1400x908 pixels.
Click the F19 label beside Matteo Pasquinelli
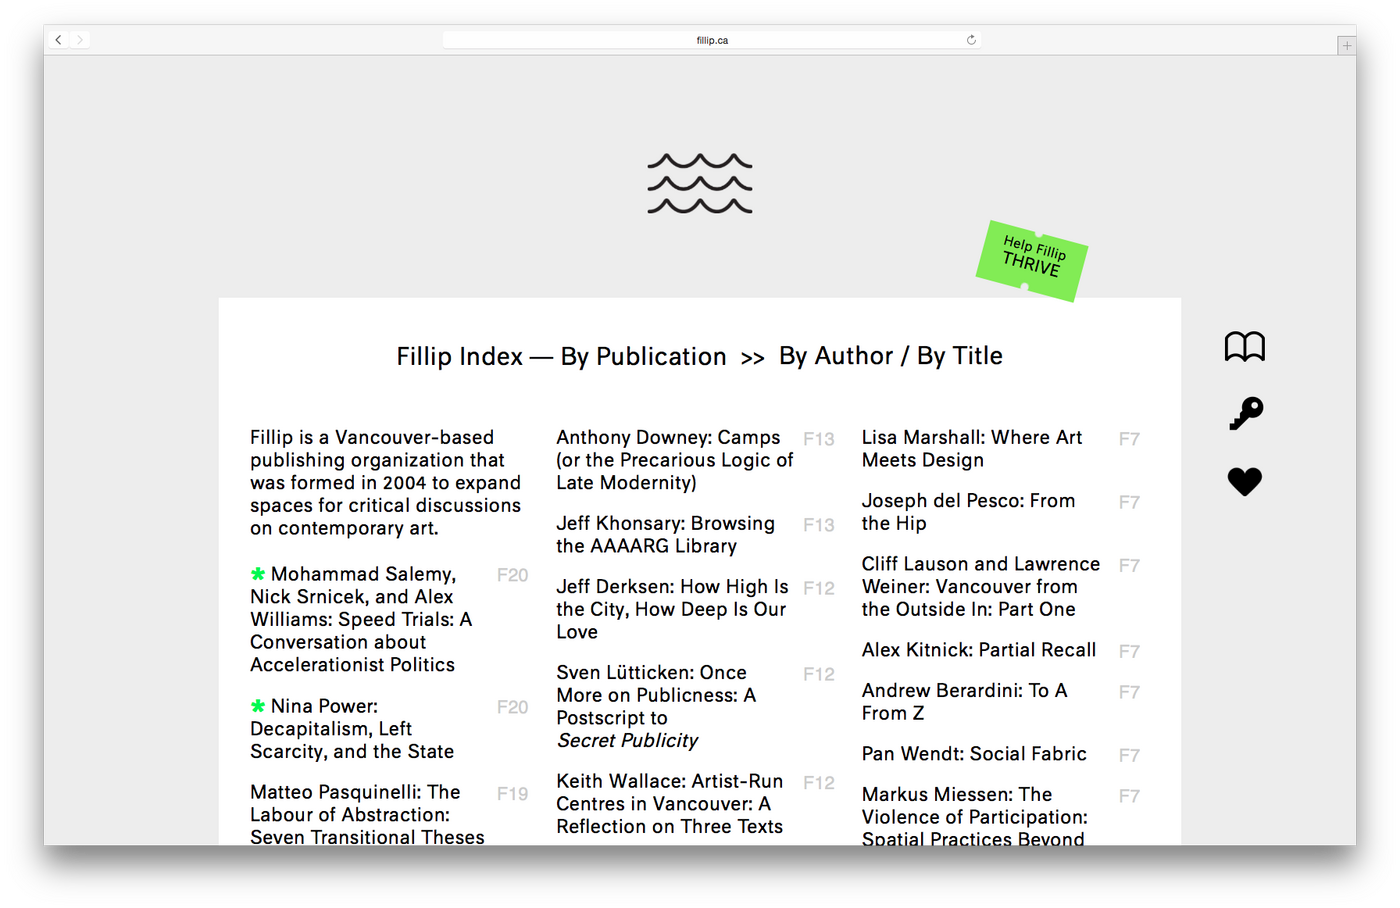[x=512, y=793]
